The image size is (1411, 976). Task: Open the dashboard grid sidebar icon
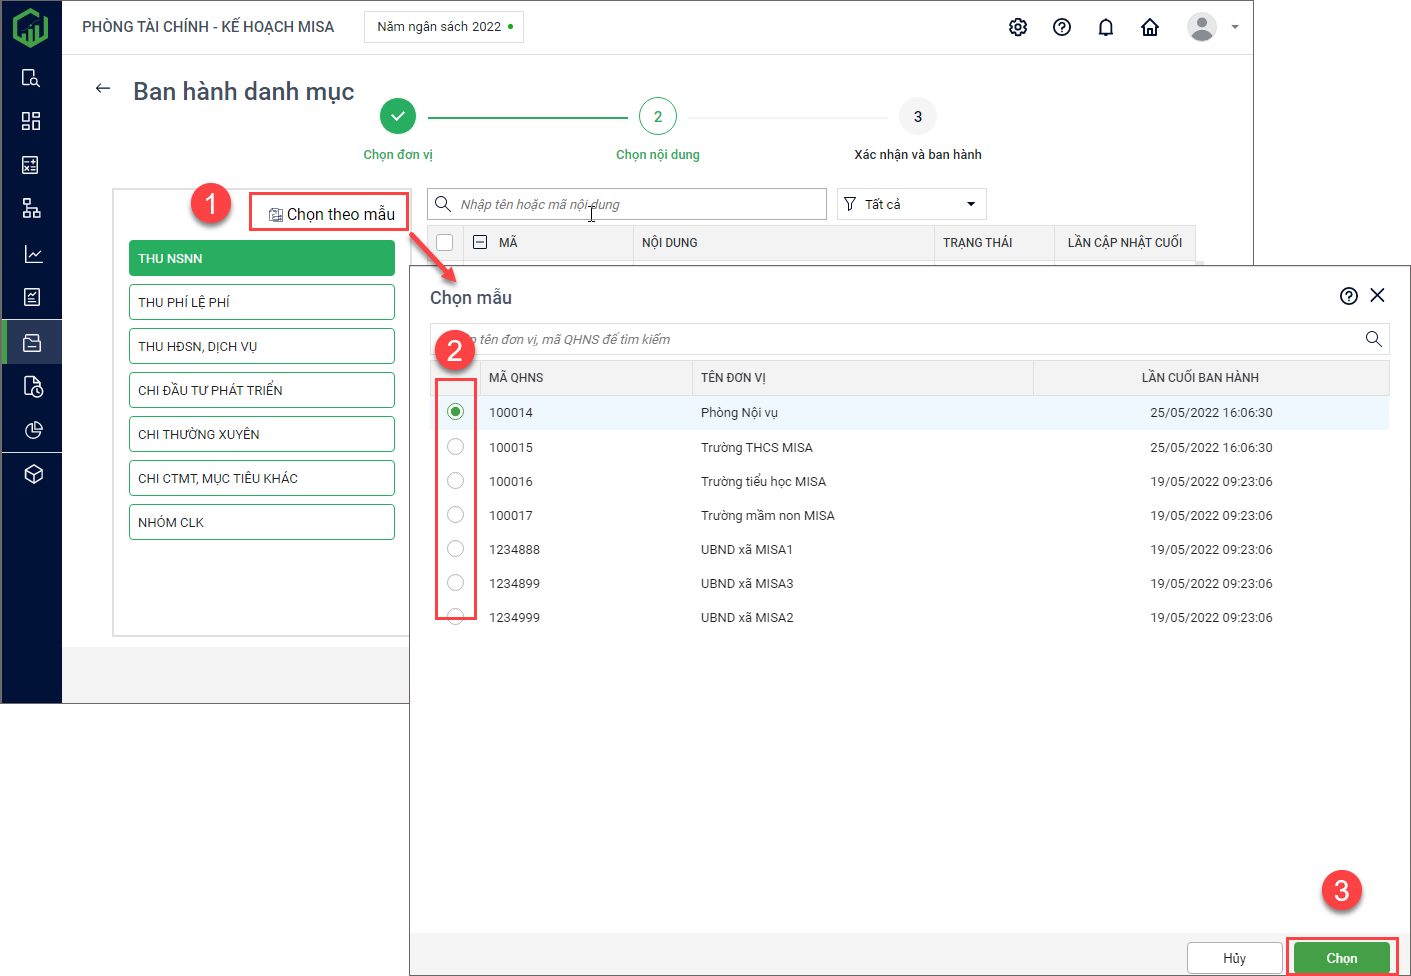pyautogui.click(x=31, y=121)
